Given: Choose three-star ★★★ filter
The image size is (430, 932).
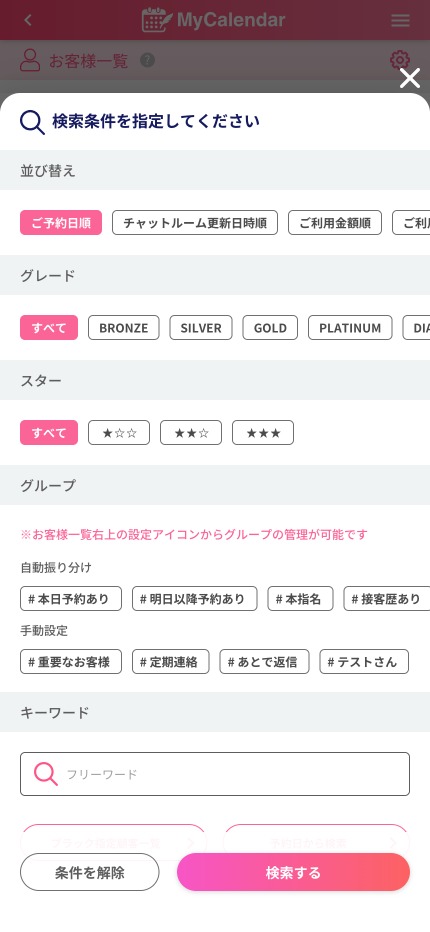Looking at the screenshot, I should 263,433.
